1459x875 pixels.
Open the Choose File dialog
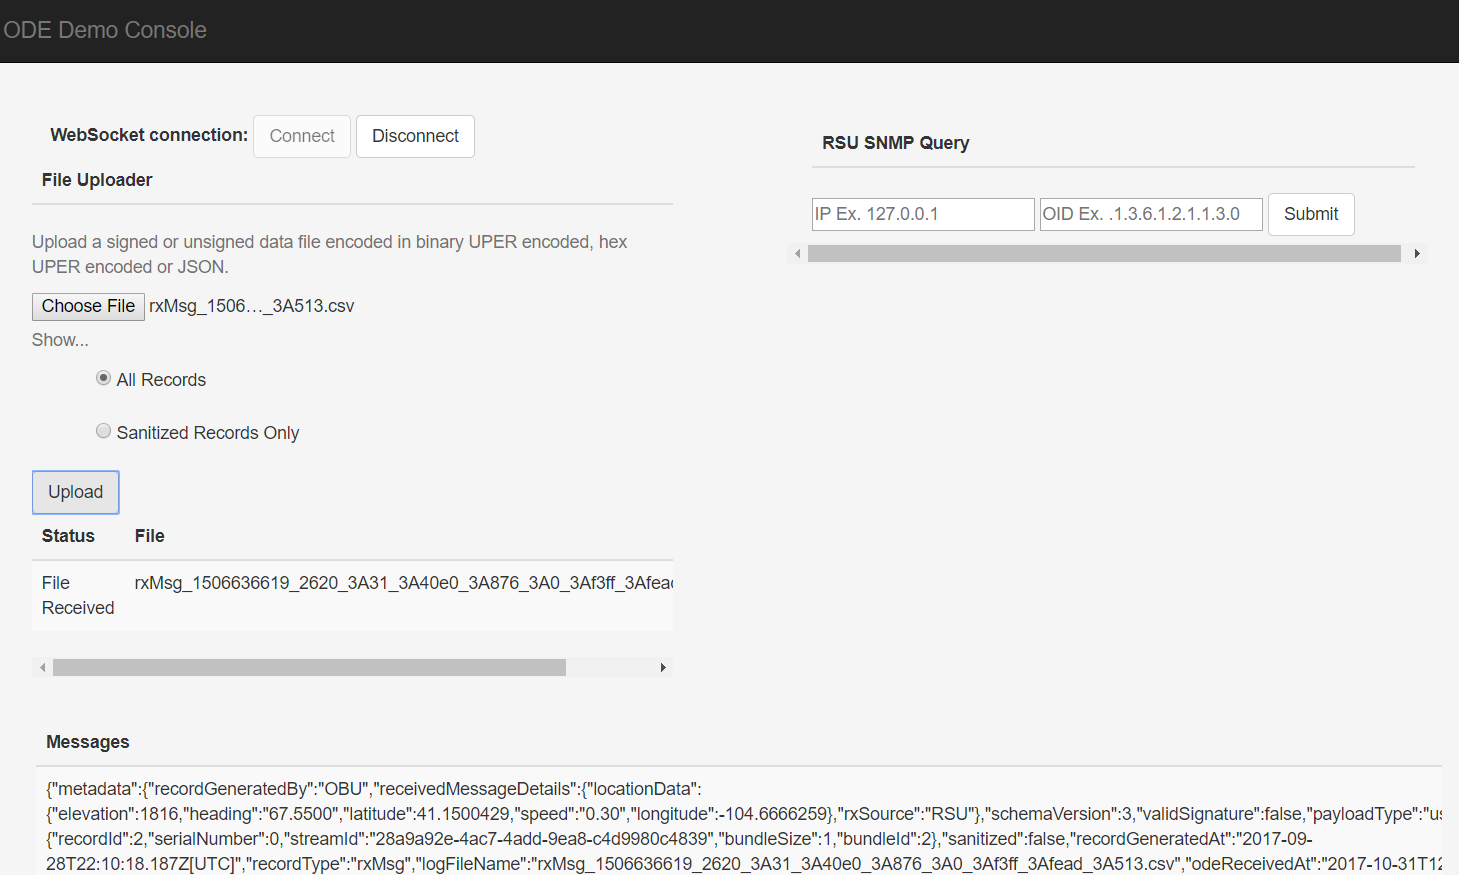click(x=88, y=306)
